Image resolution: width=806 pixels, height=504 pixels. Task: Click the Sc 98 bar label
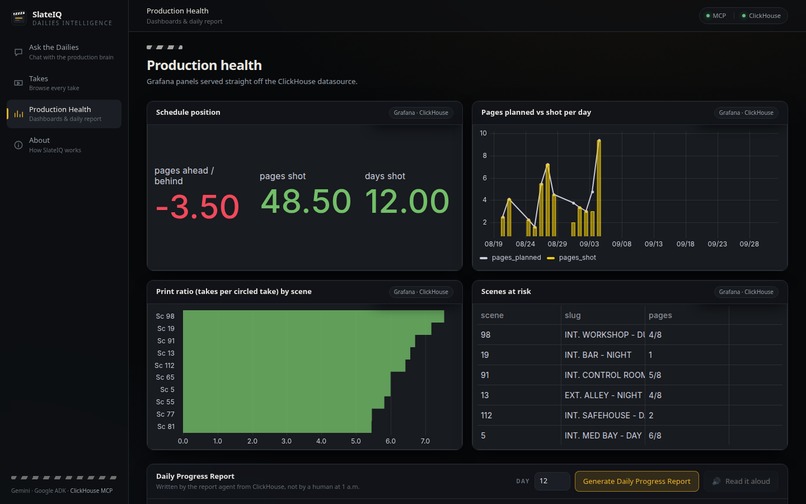(x=166, y=316)
